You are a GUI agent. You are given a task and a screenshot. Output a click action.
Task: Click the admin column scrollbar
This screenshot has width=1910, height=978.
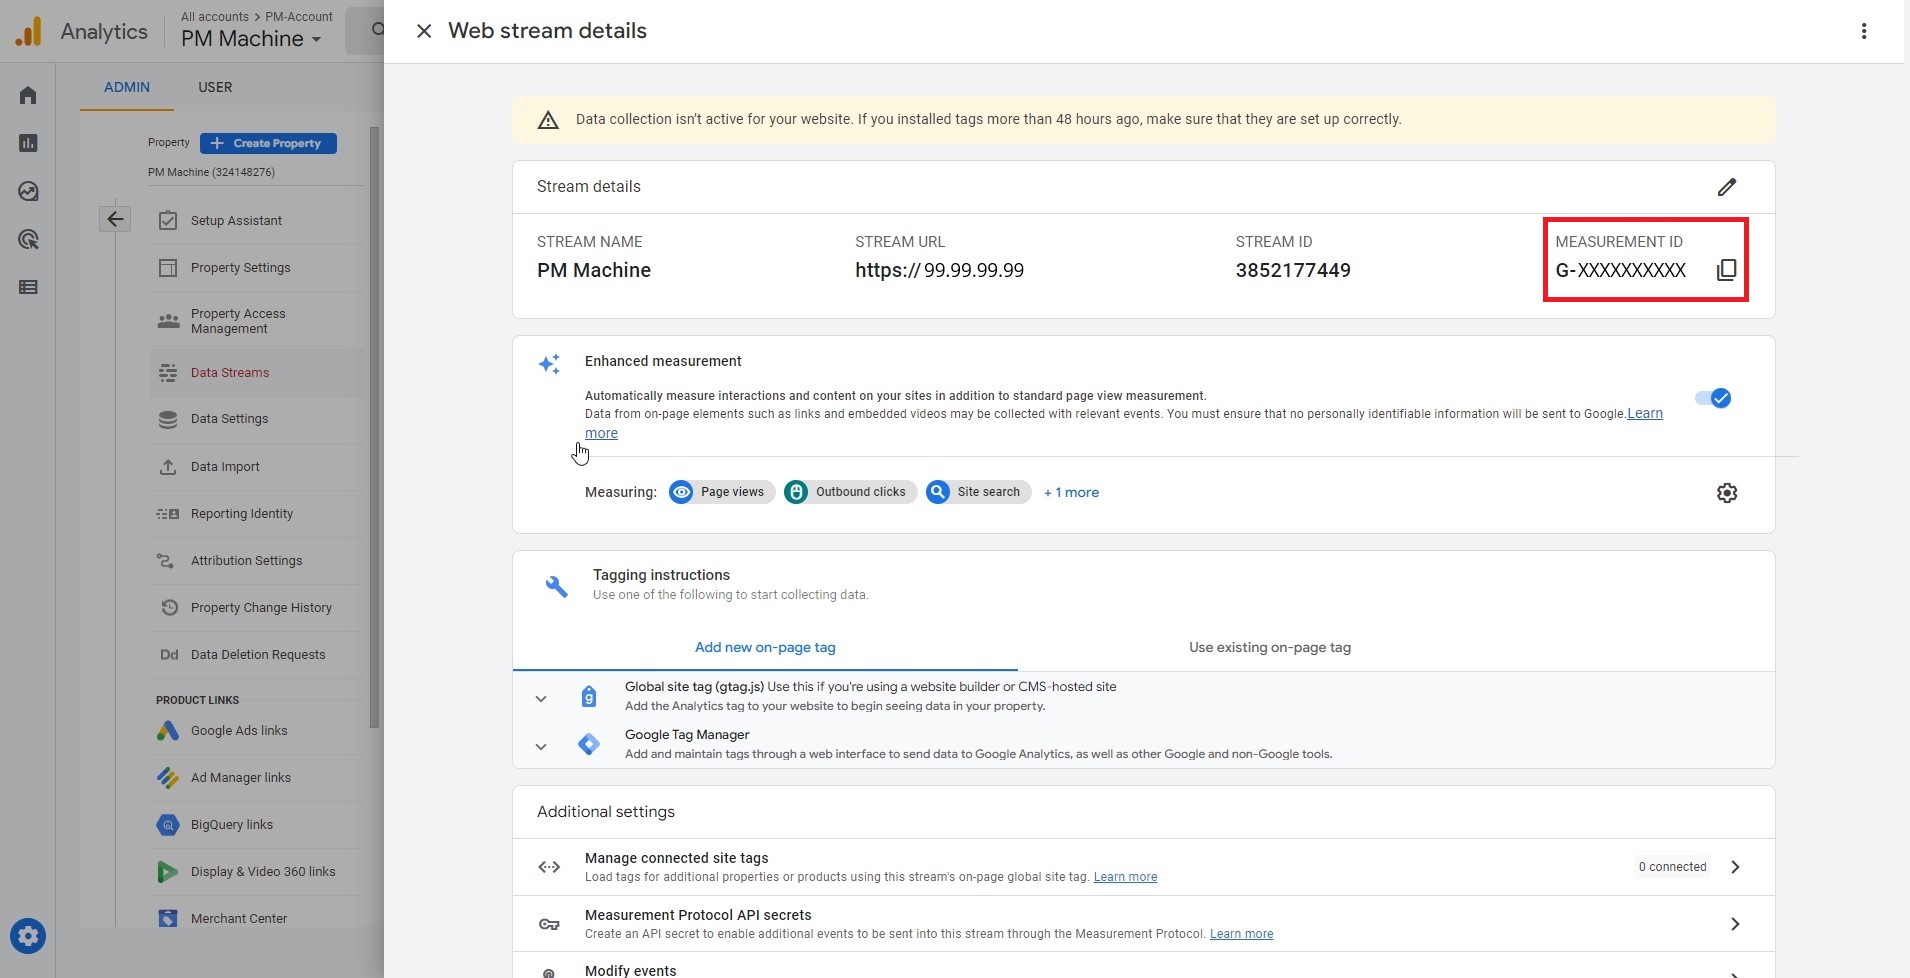(x=375, y=427)
